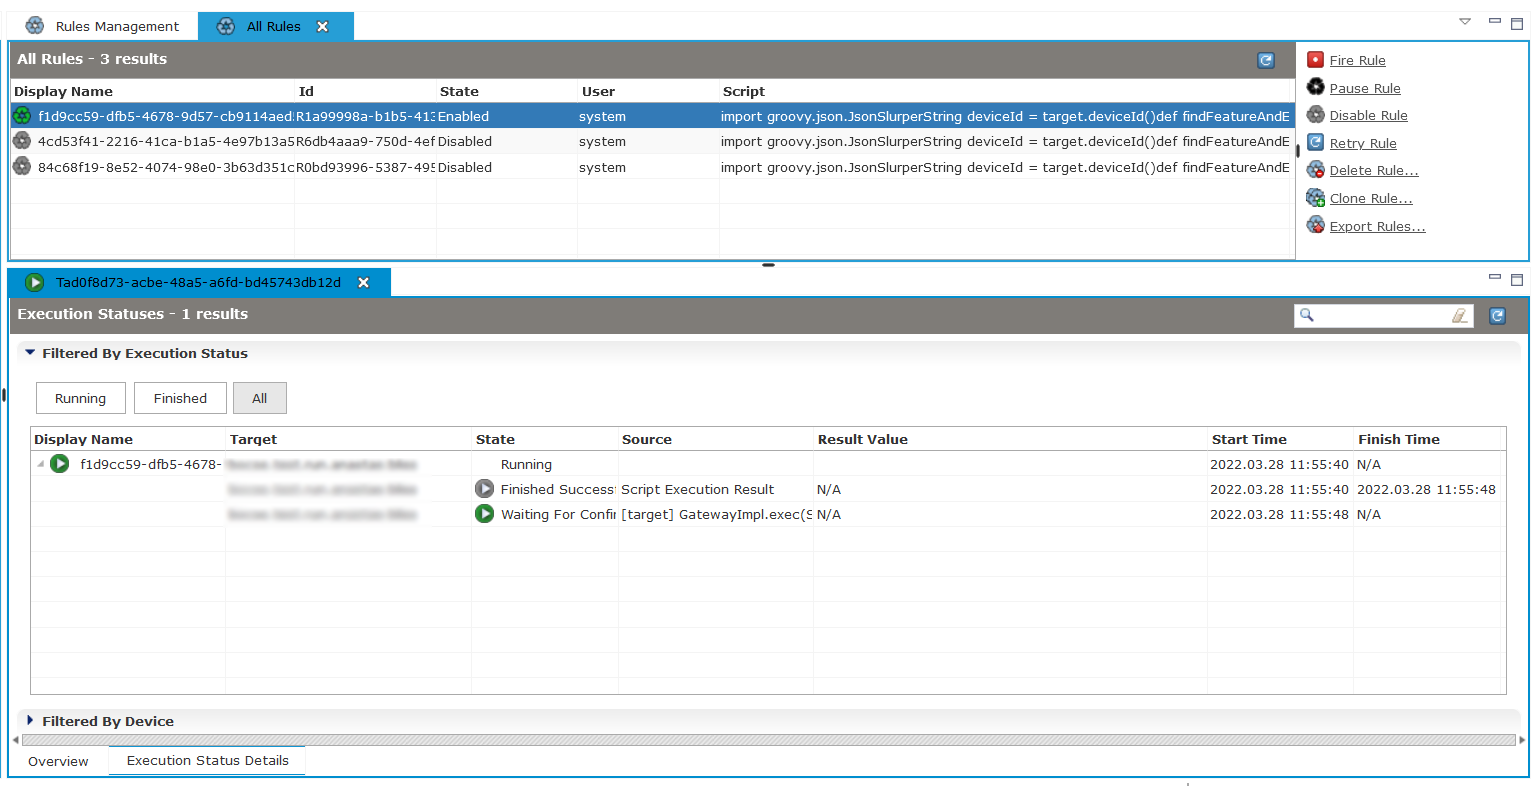Select the Script Execution Result source cell

pos(715,489)
